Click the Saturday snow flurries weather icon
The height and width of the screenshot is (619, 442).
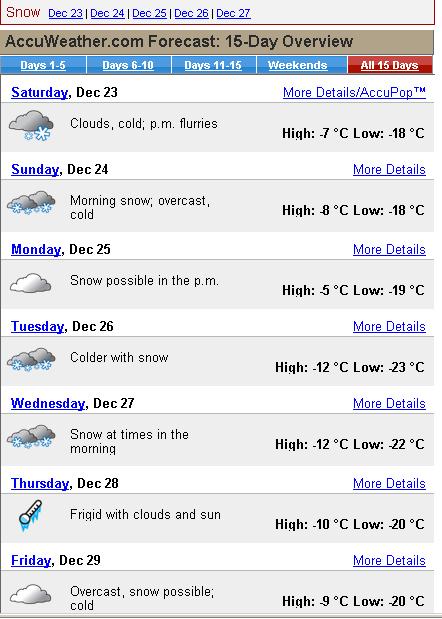pos(31,126)
